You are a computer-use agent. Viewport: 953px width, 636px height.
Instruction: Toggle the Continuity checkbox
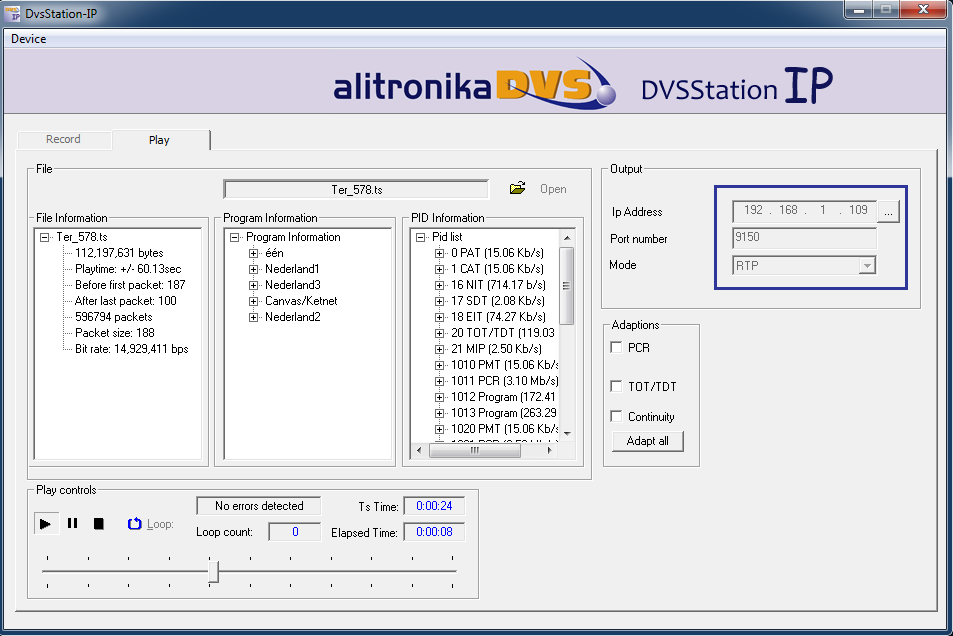coord(617,416)
